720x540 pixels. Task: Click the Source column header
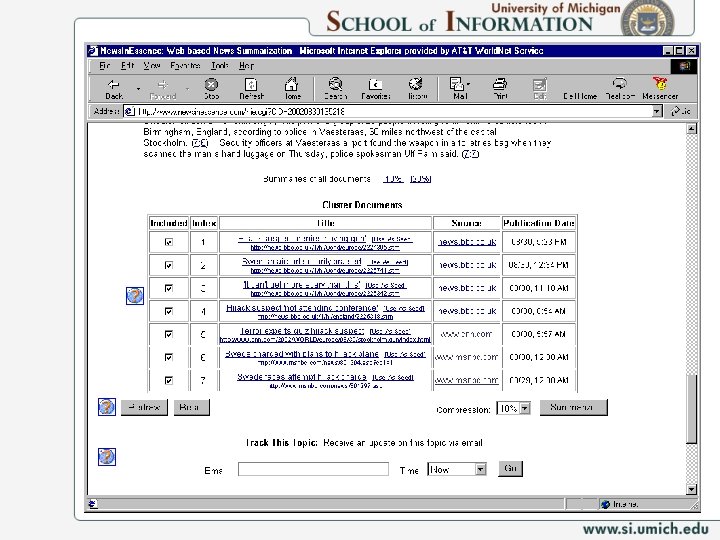[x=466, y=223]
